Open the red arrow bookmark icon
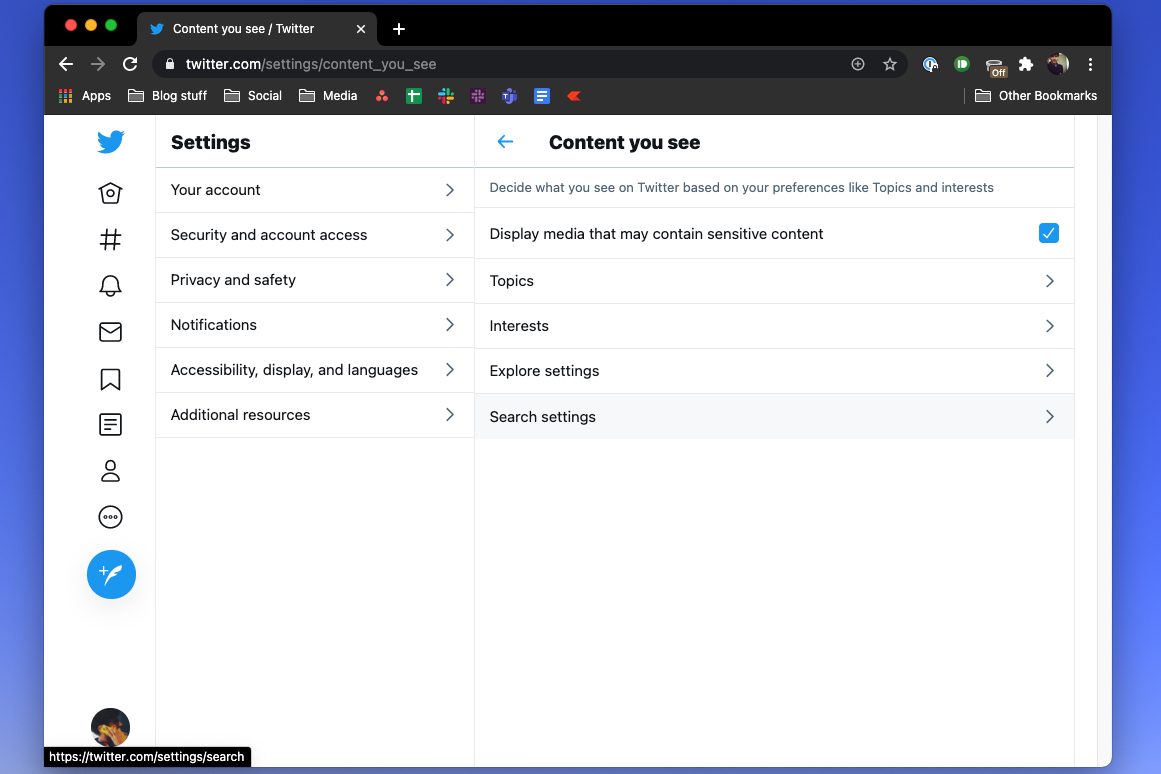 [574, 96]
